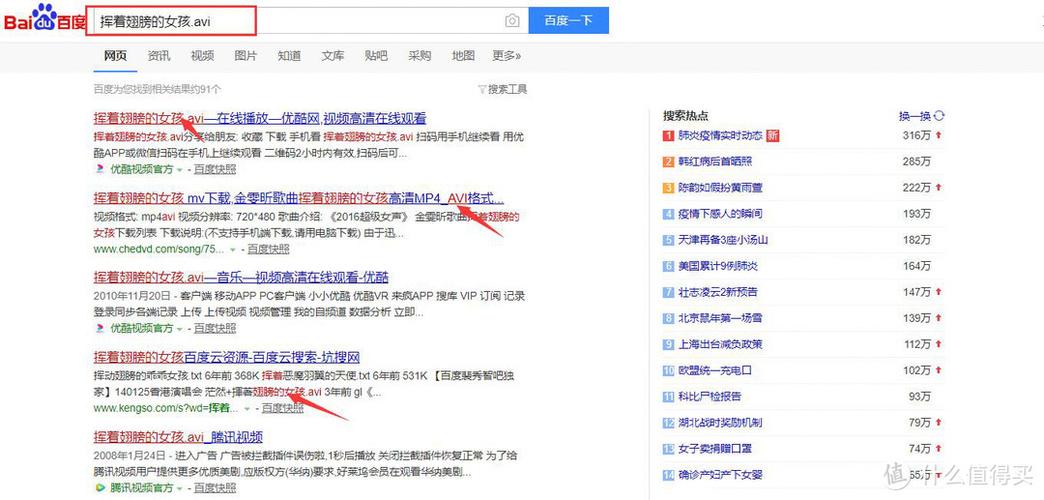Open camera image search icon
The height and width of the screenshot is (500, 1044).
pyautogui.click(x=511, y=21)
